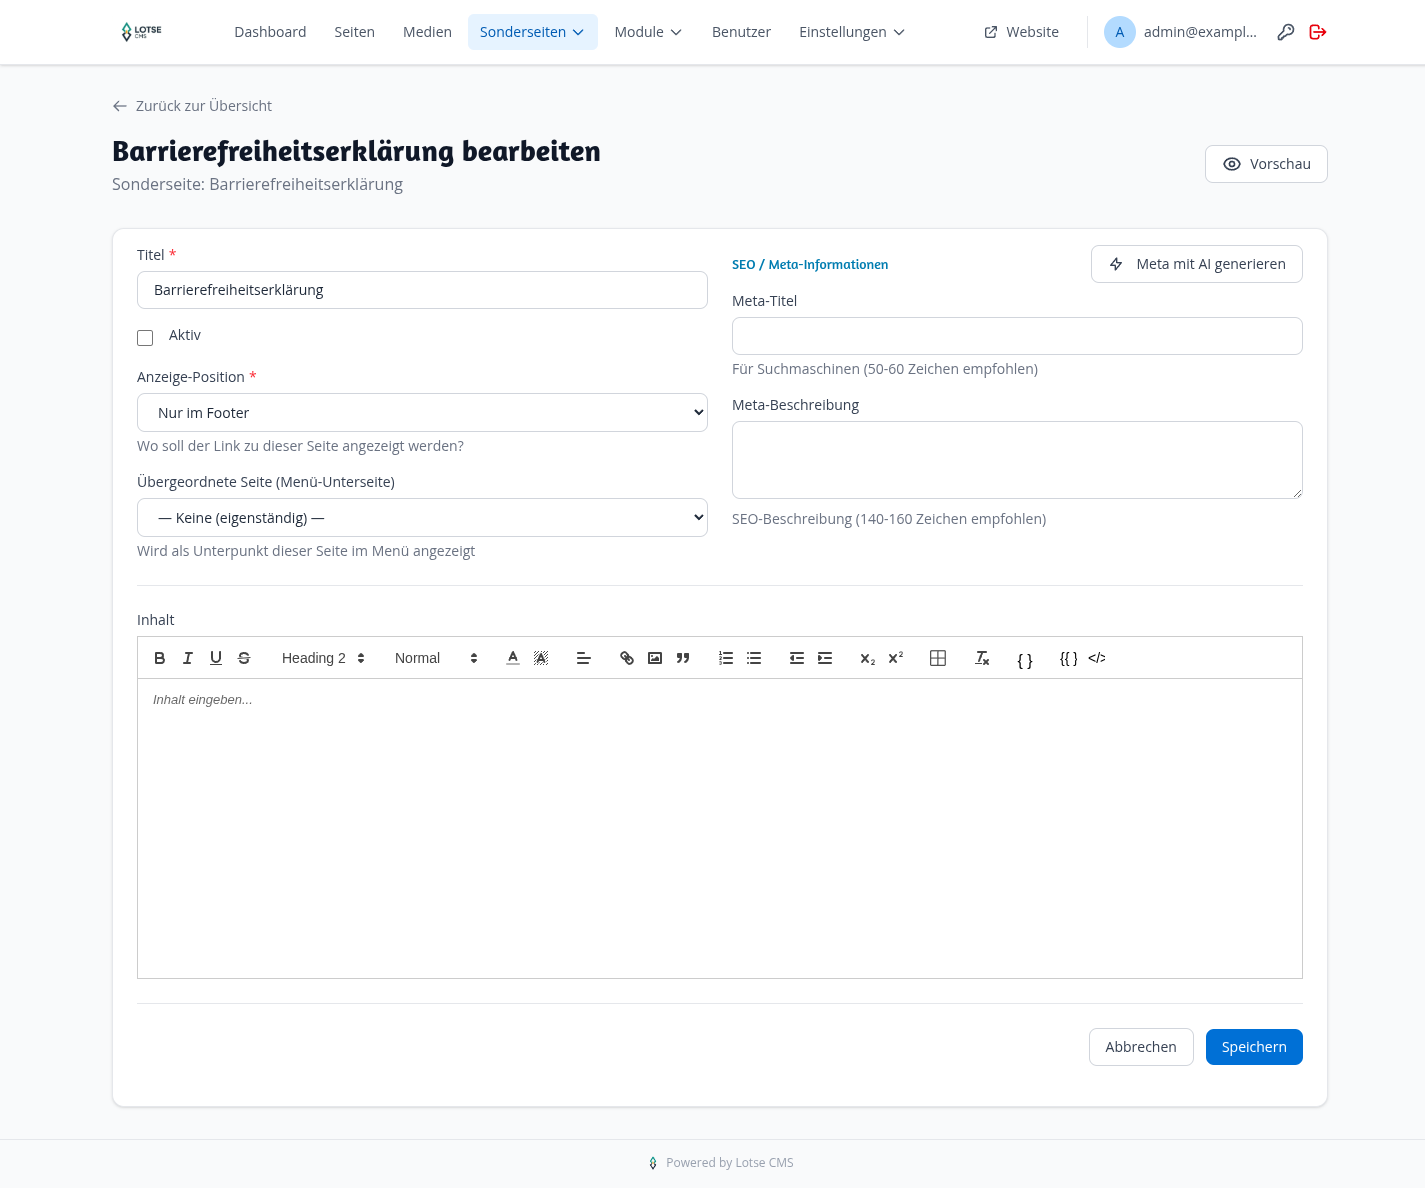Viewport: 1425px width, 1188px height.
Task: Open the text alignment options
Action: pyautogui.click(x=584, y=658)
